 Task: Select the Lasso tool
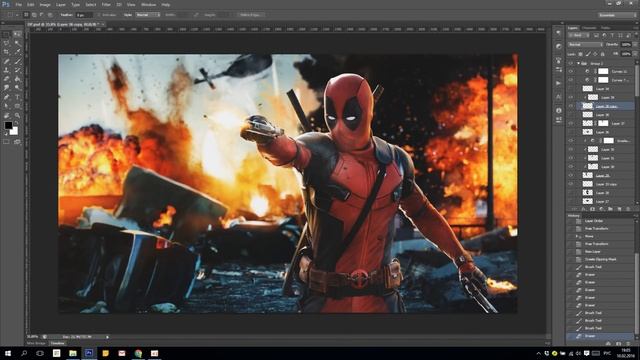pos(7,43)
